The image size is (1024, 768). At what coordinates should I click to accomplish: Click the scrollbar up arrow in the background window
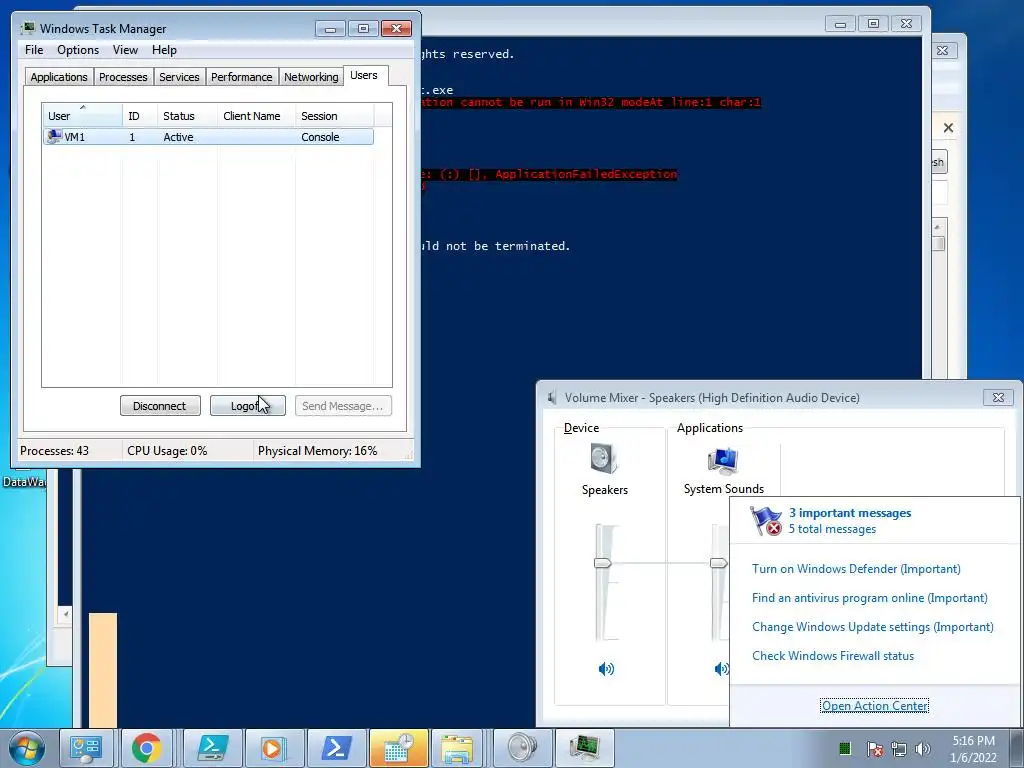(x=938, y=227)
